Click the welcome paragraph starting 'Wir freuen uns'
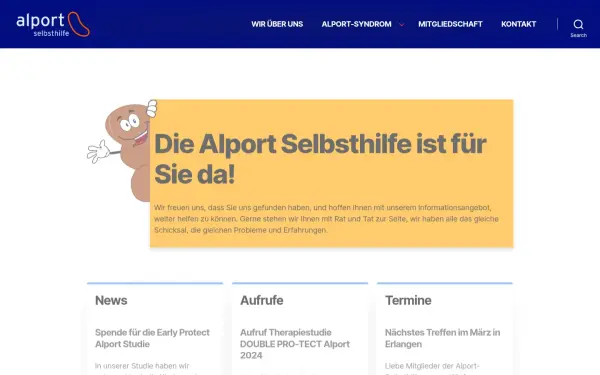The image size is (600, 375). tap(326, 219)
